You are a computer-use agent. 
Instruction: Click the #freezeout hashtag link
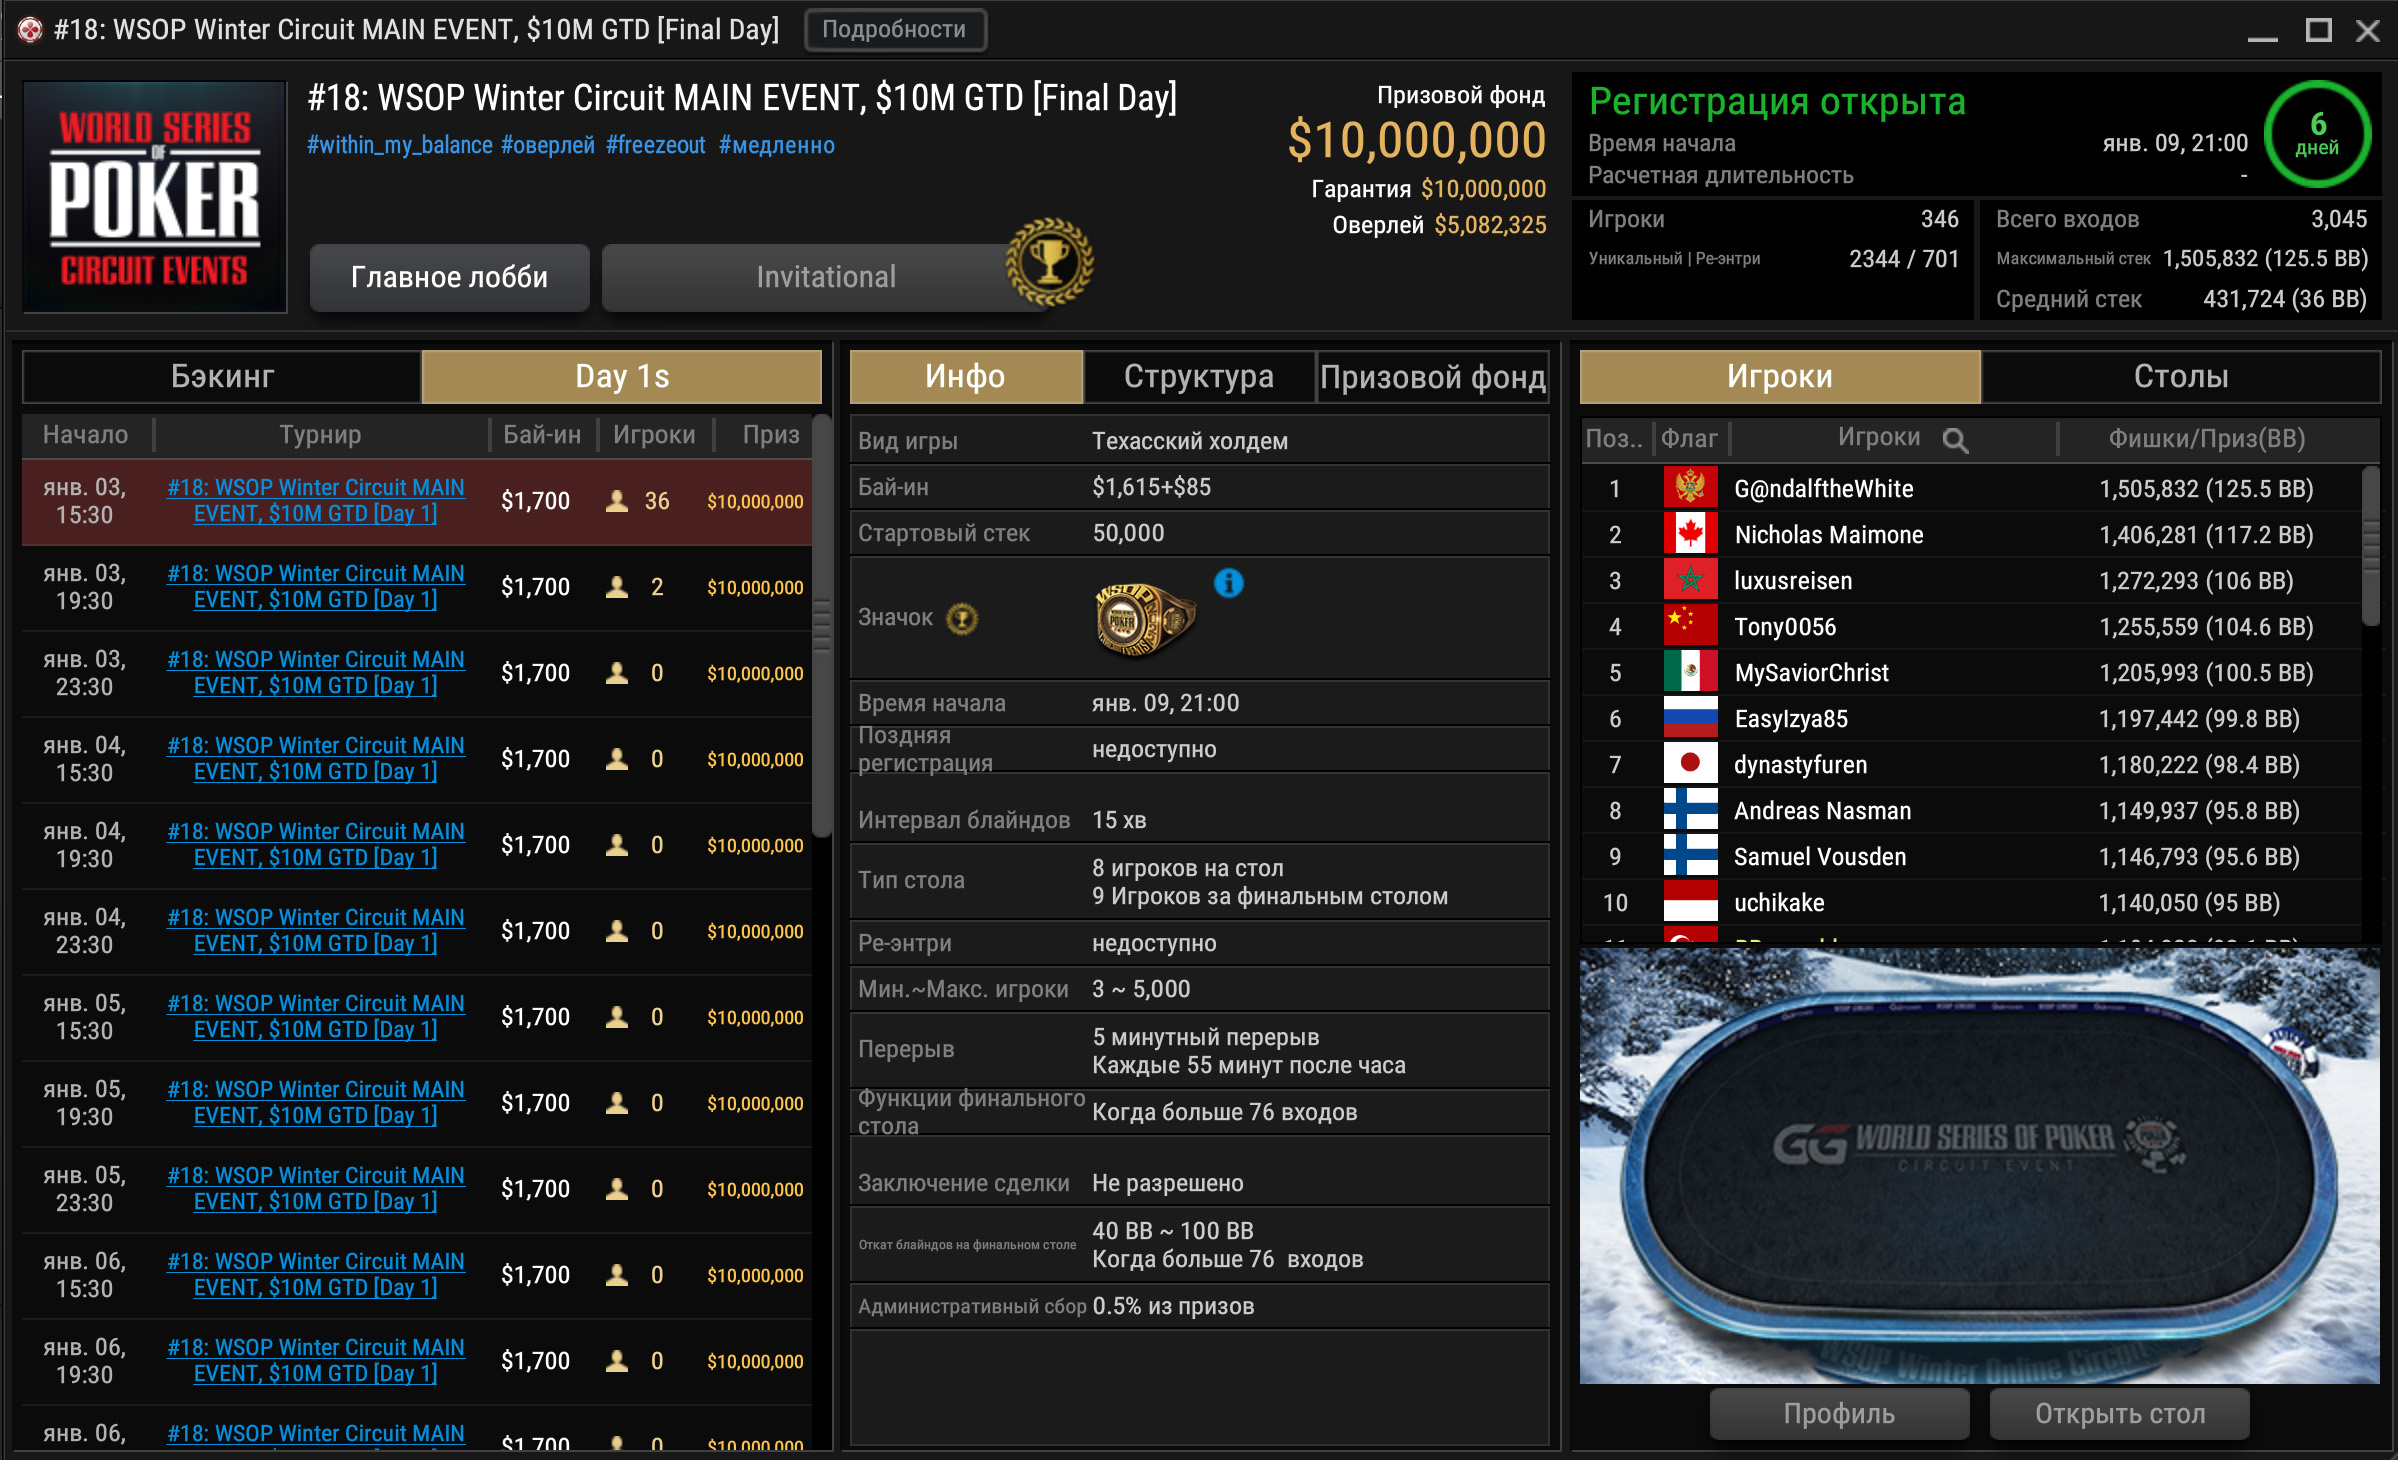click(x=655, y=145)
